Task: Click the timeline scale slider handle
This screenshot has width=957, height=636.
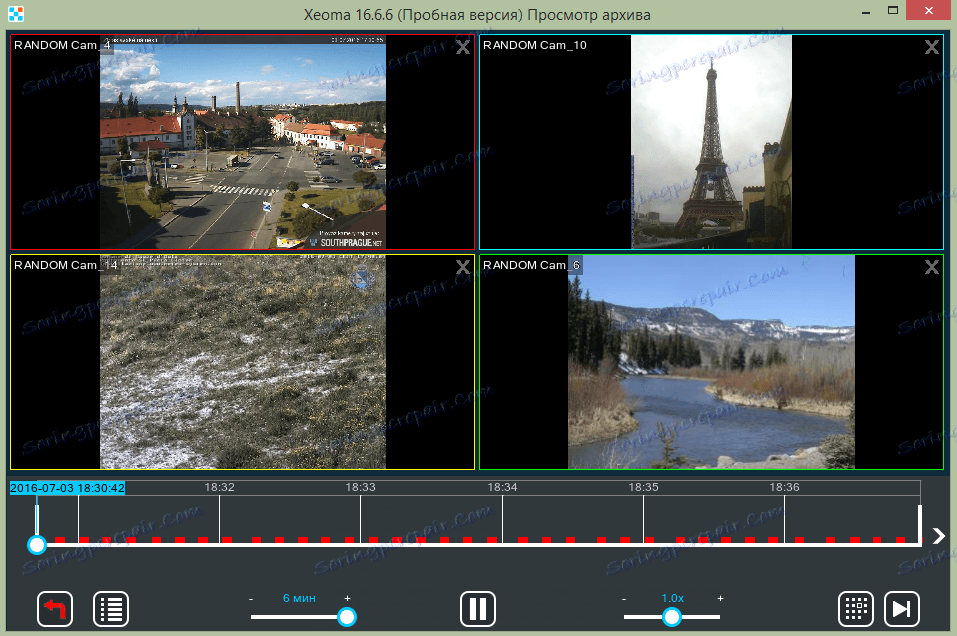Action: [x=347, y=617]
